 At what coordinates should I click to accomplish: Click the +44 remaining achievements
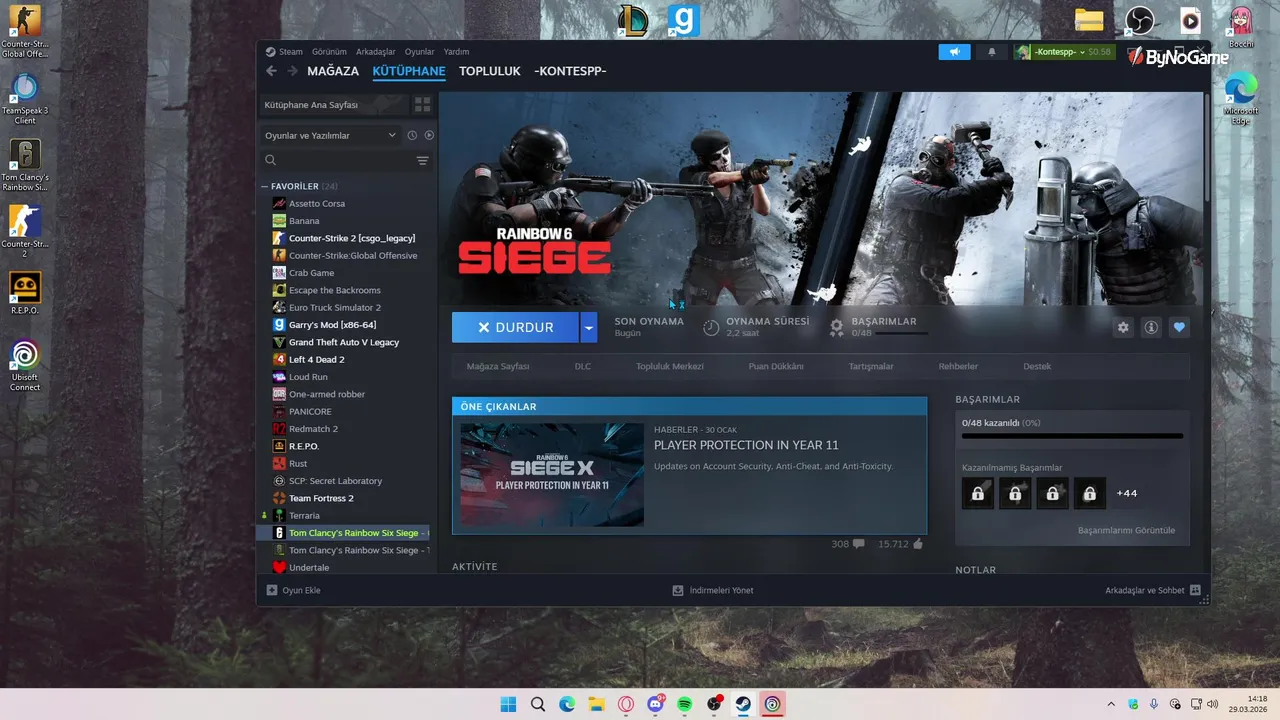[1127, 493]
